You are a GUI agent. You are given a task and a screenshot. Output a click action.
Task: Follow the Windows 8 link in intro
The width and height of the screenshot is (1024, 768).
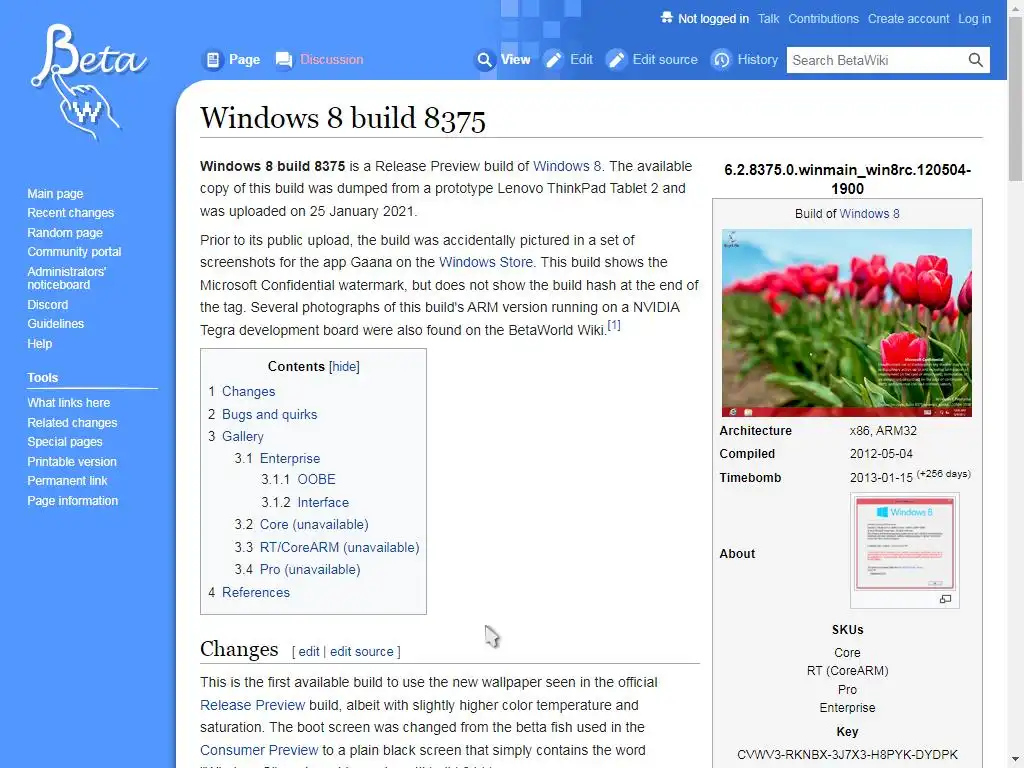(x=567, y=166)
